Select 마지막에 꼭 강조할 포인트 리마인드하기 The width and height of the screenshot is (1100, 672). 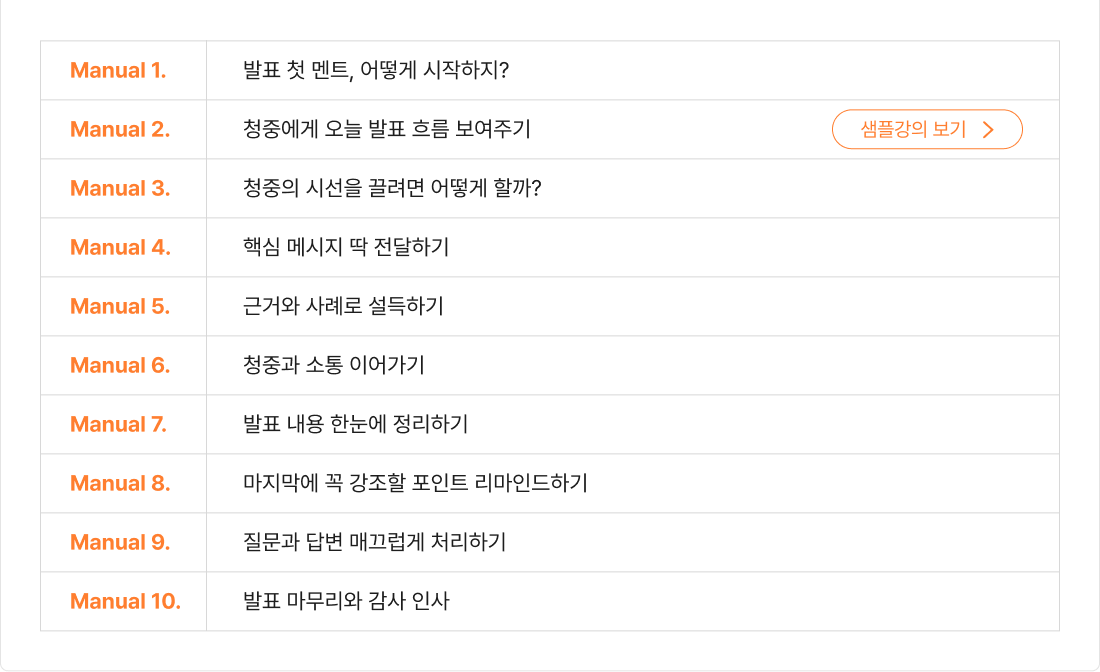point(415,483)
